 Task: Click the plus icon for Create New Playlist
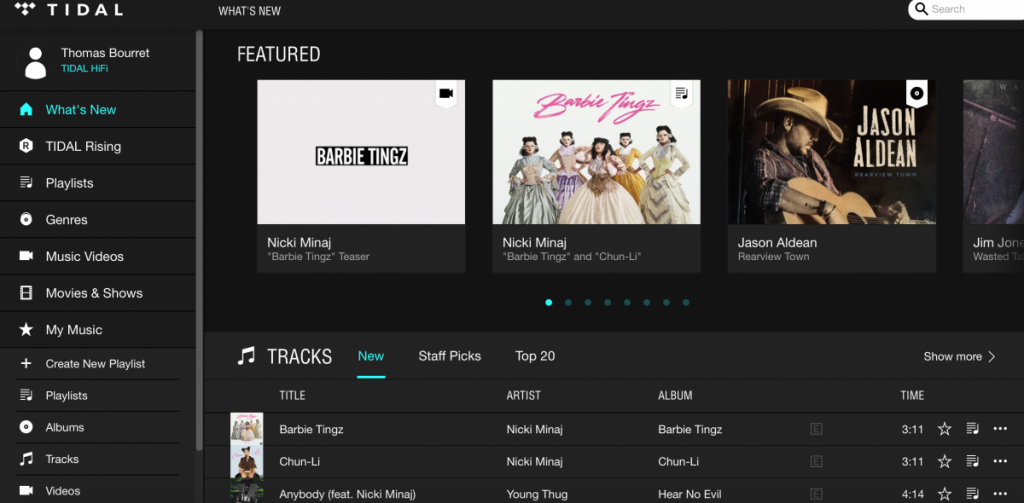[x=26, y=363]
